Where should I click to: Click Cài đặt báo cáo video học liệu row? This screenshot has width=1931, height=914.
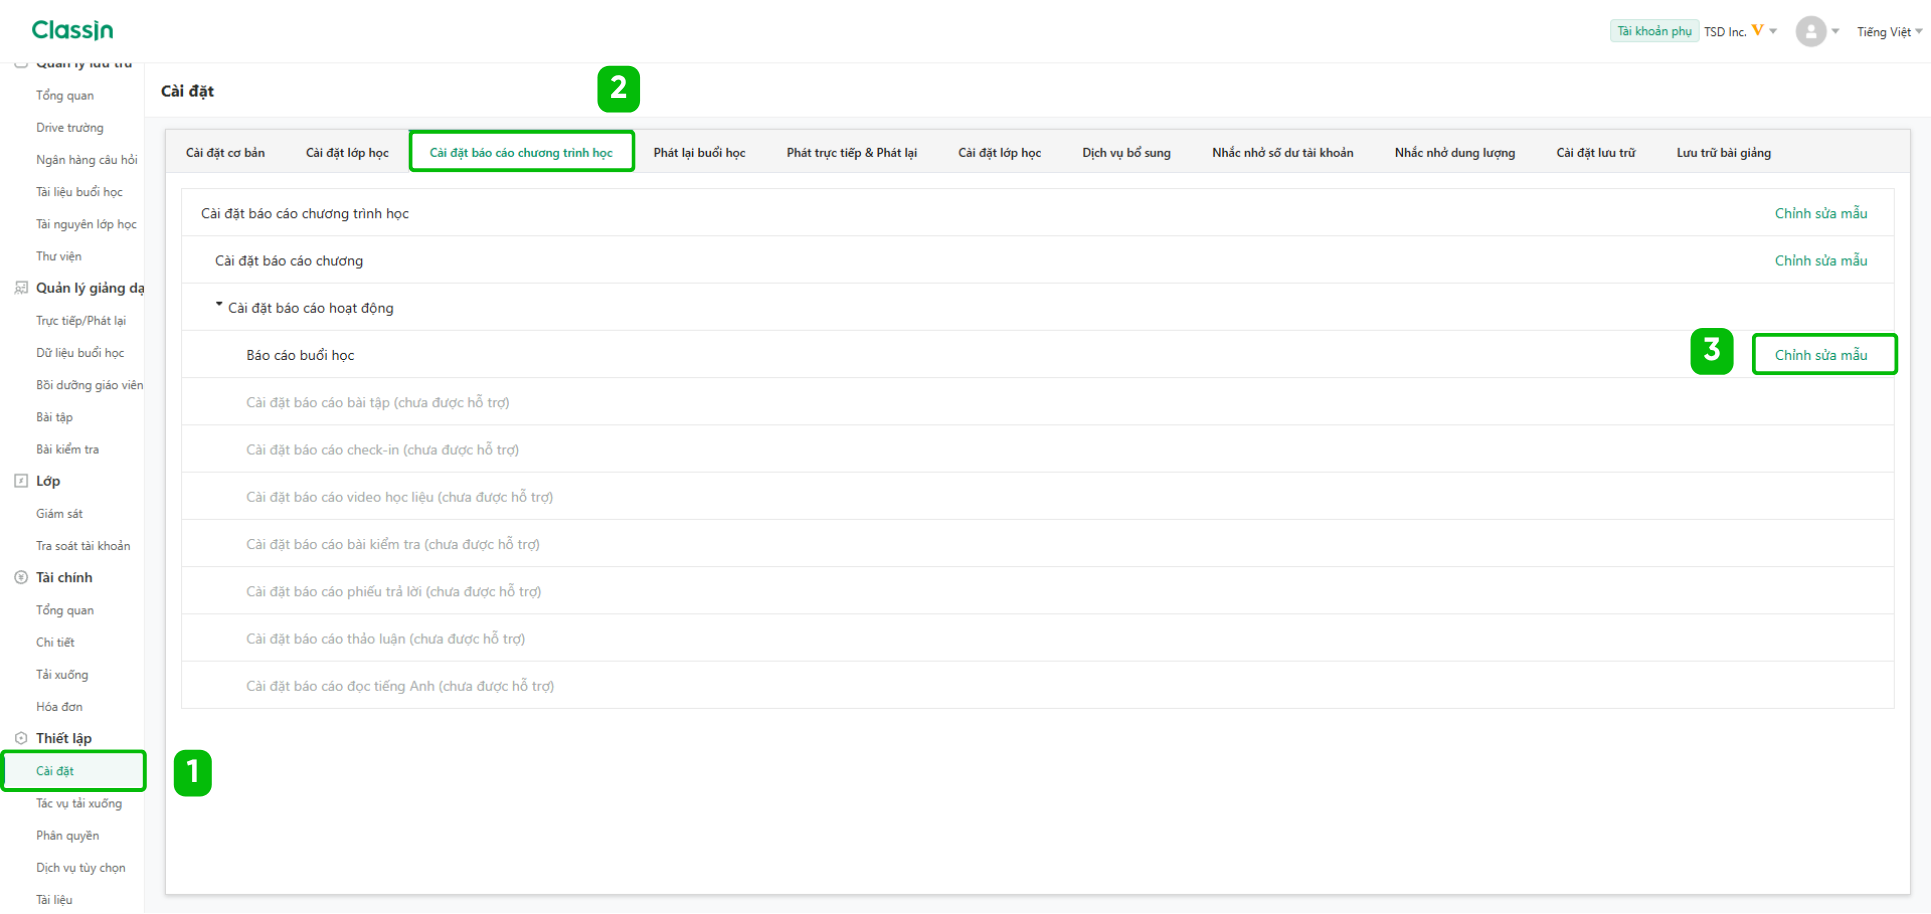click(1037, 496)
